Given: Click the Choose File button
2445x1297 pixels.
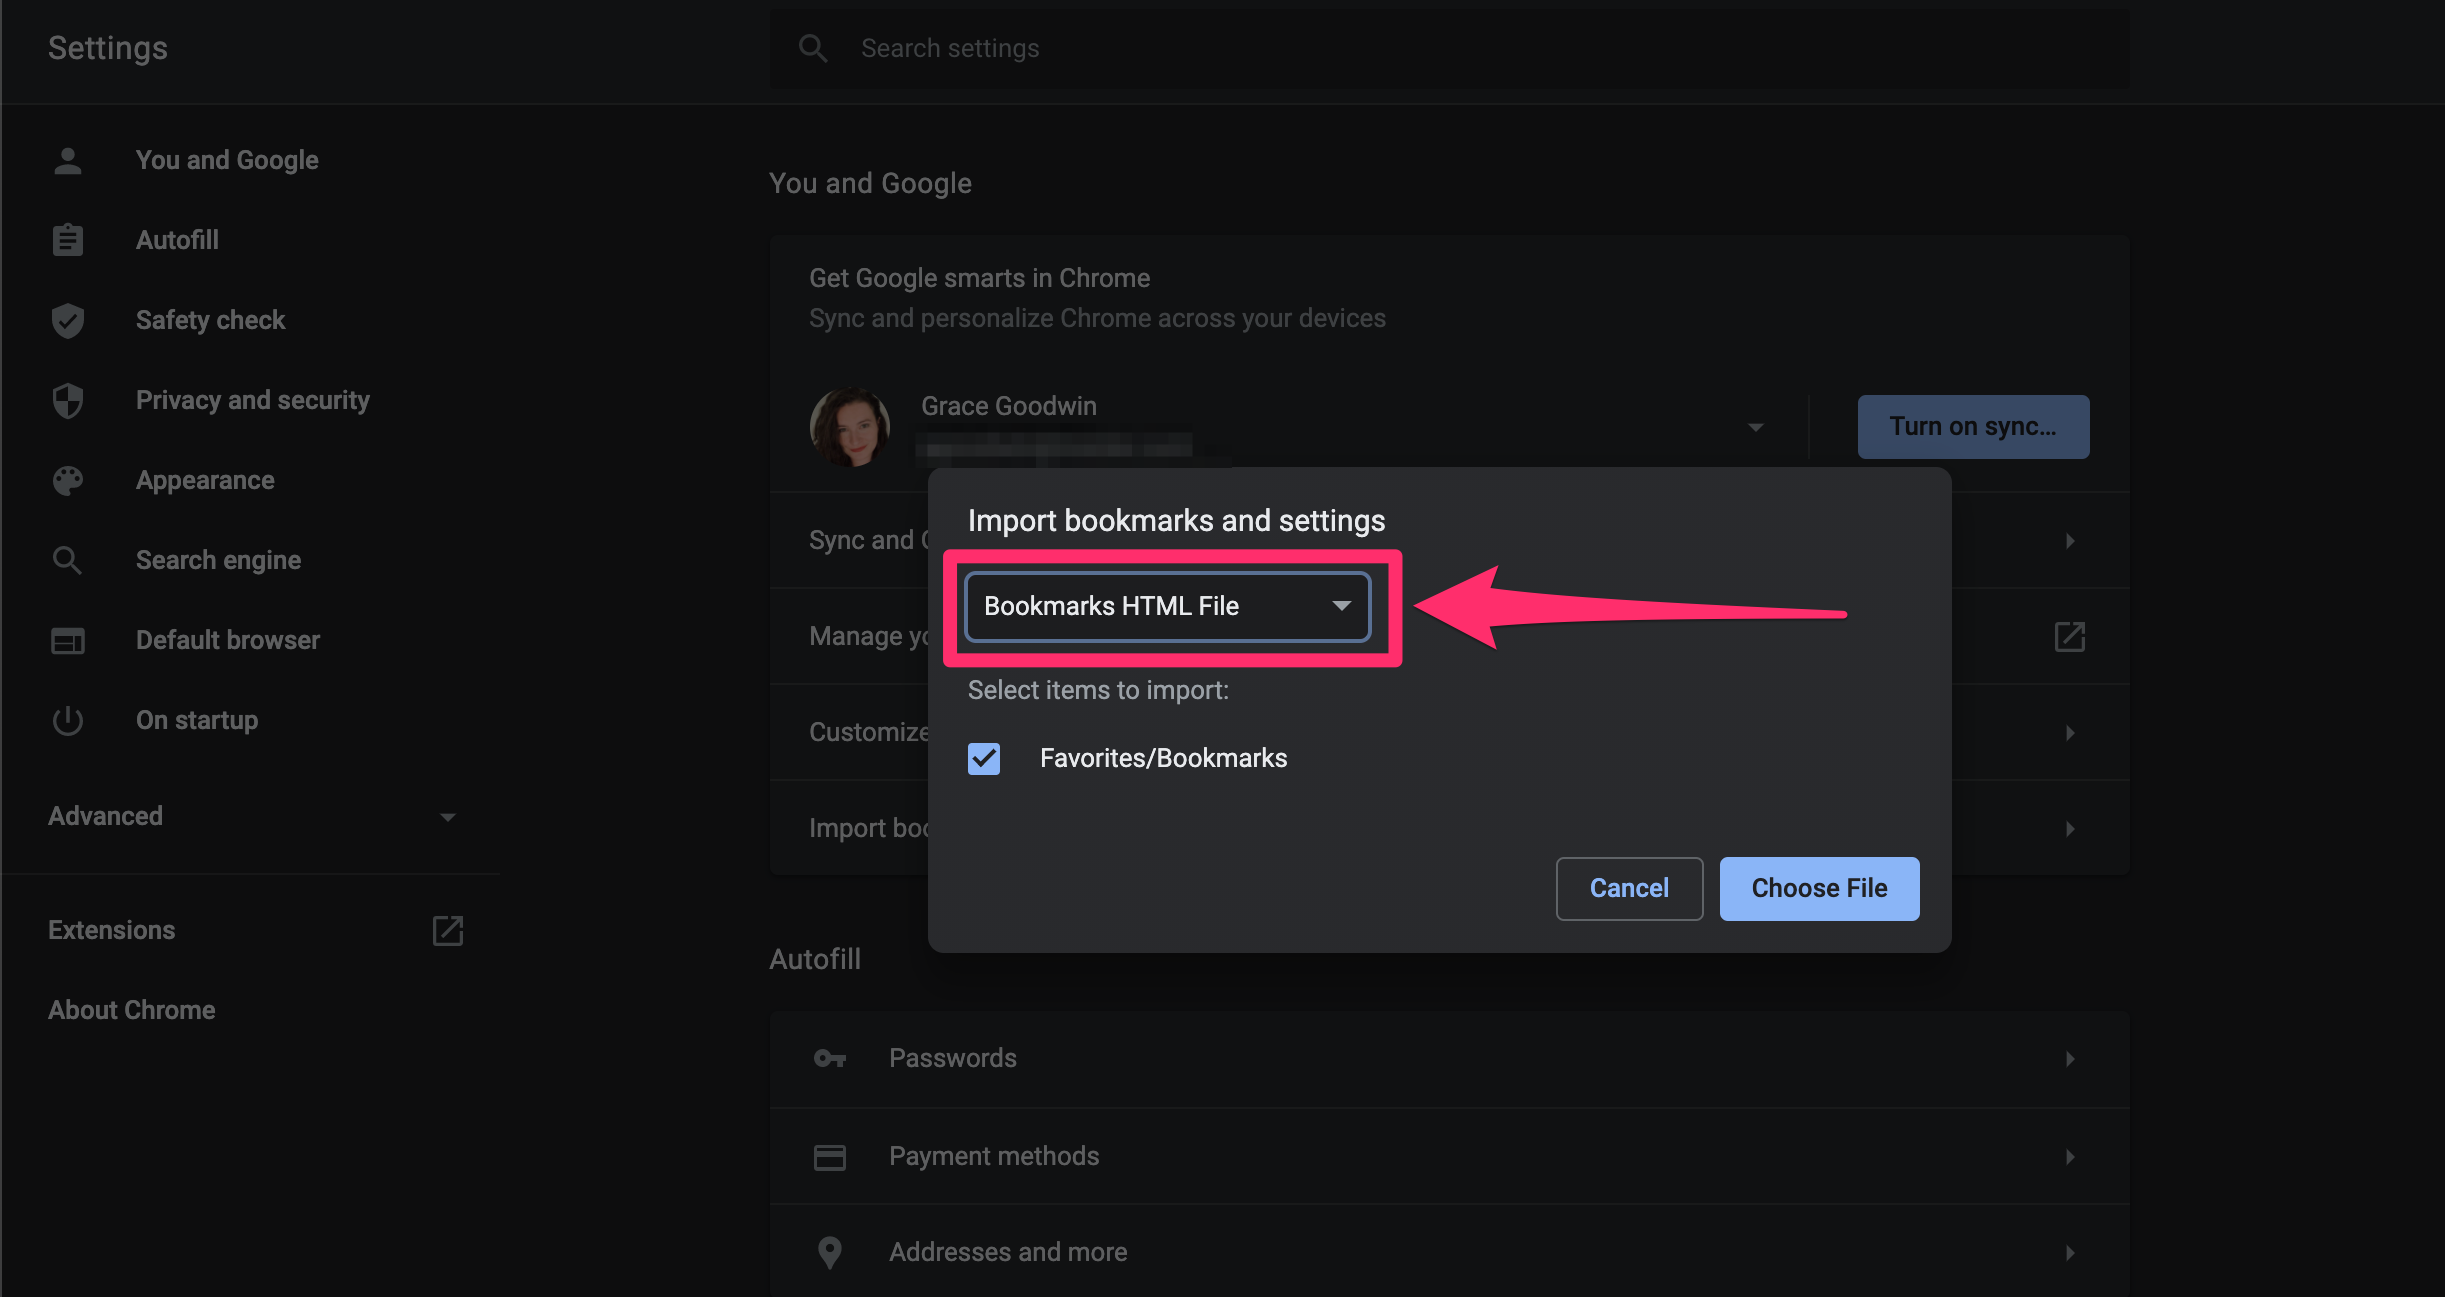Looking at the screenshot, I should click(x=1818, y=888).
